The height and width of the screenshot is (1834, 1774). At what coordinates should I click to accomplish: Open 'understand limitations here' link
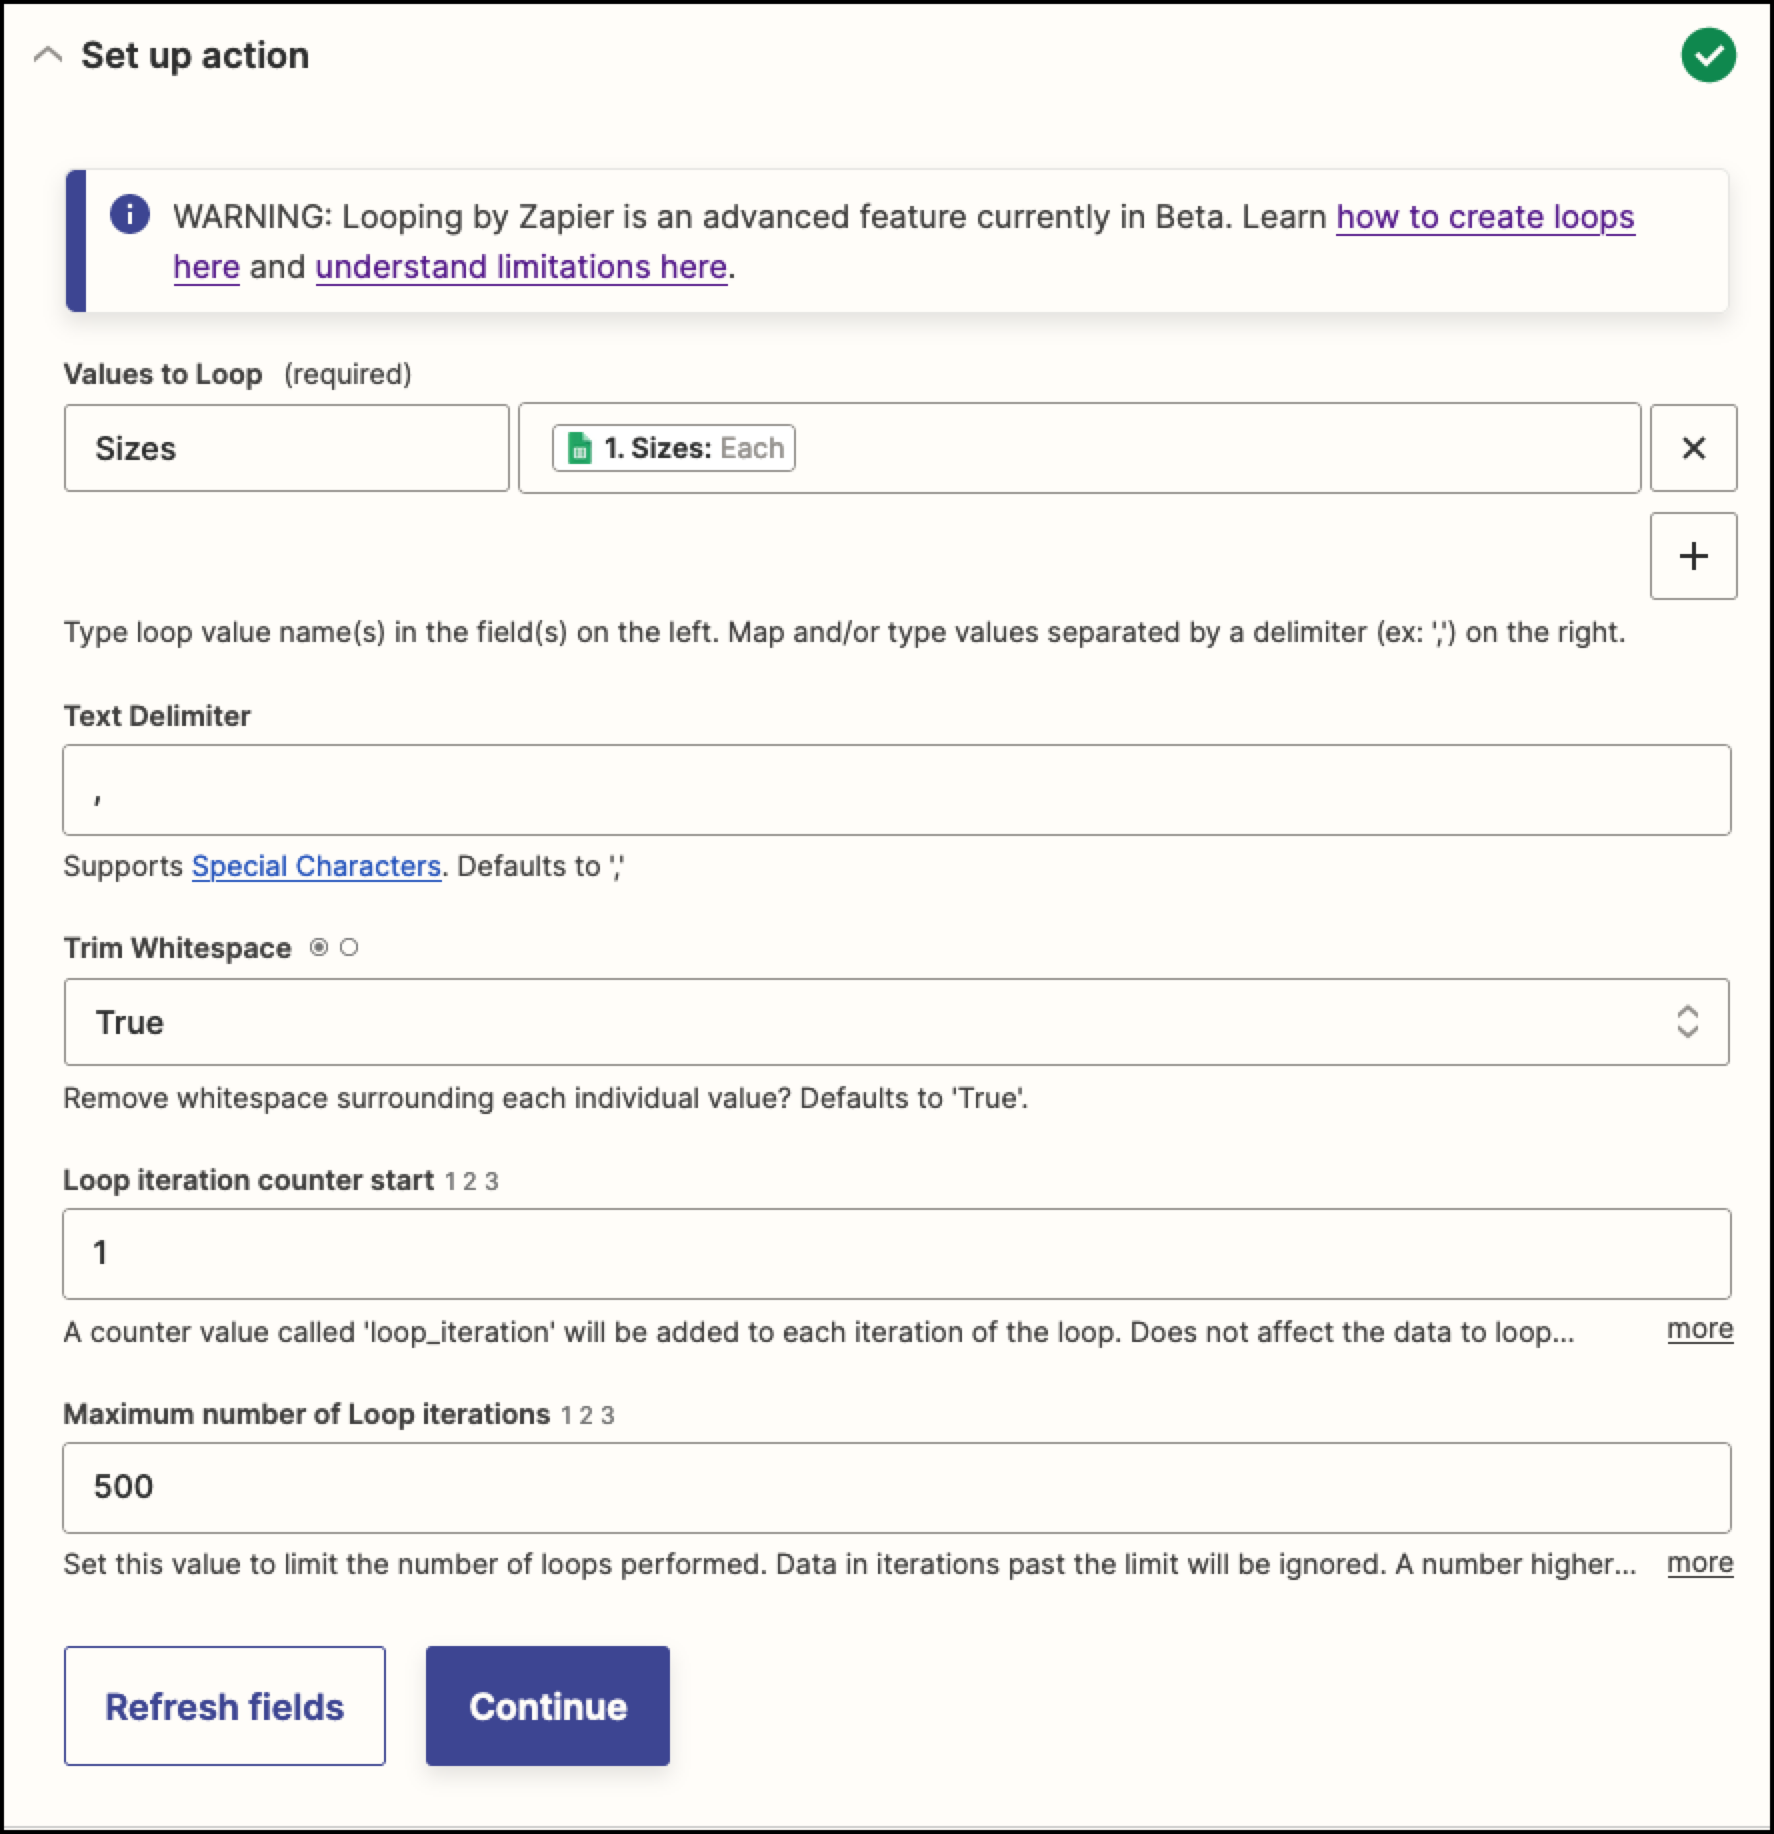[521, 266]
